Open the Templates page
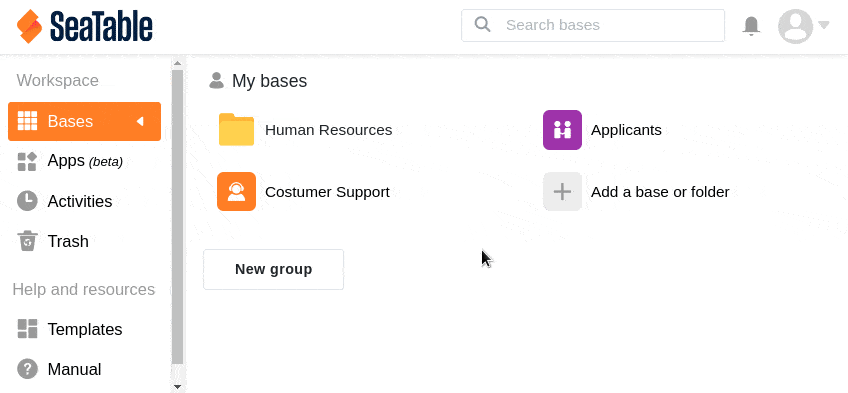 (84, 329)
